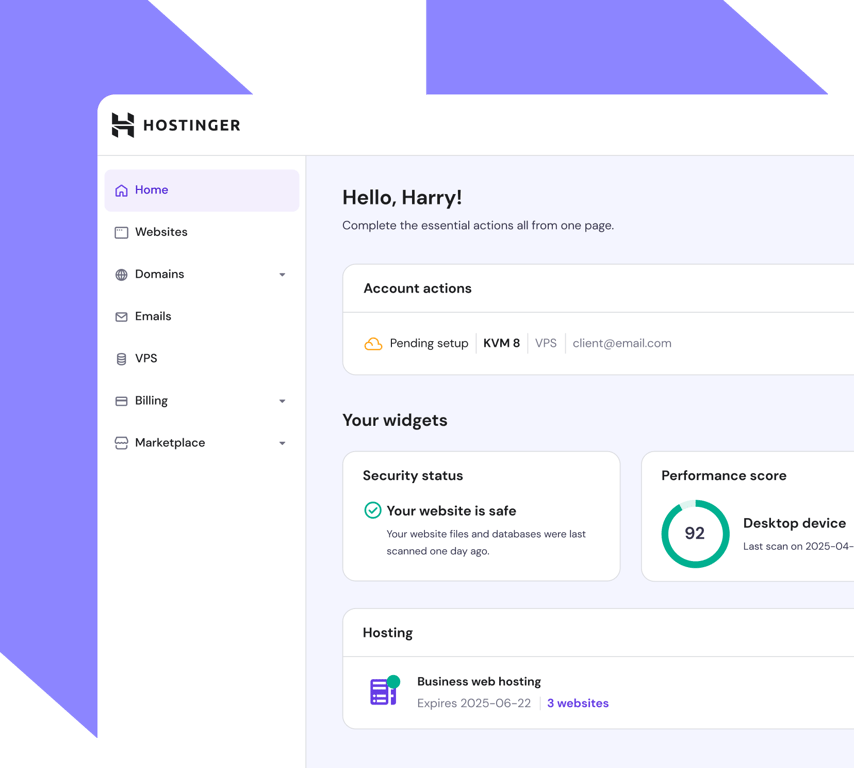Image resolution: width=854 pixels, height=768 pixels.
Task: Click the Business web hosting server icon
Action: point(383,691)
